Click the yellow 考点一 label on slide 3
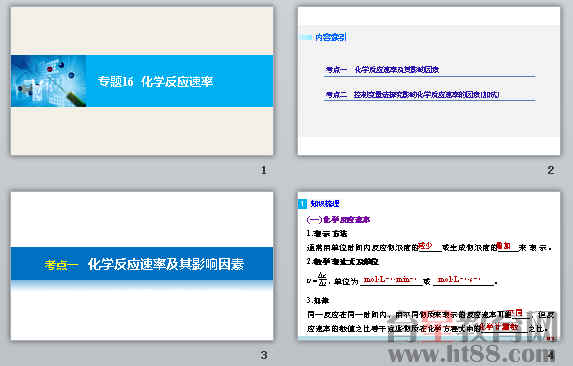The height and width of the screenshot is (366, 573). click(x=61, y=264)
